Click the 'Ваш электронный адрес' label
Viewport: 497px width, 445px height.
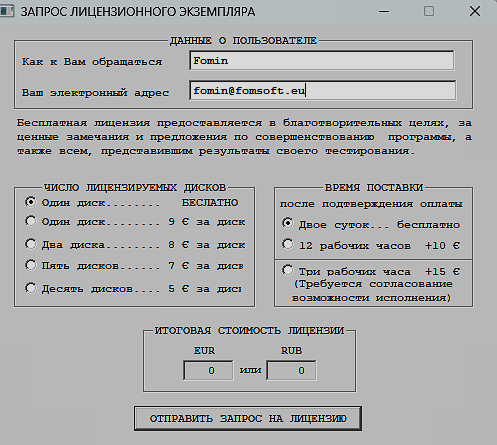pos(95,92)
